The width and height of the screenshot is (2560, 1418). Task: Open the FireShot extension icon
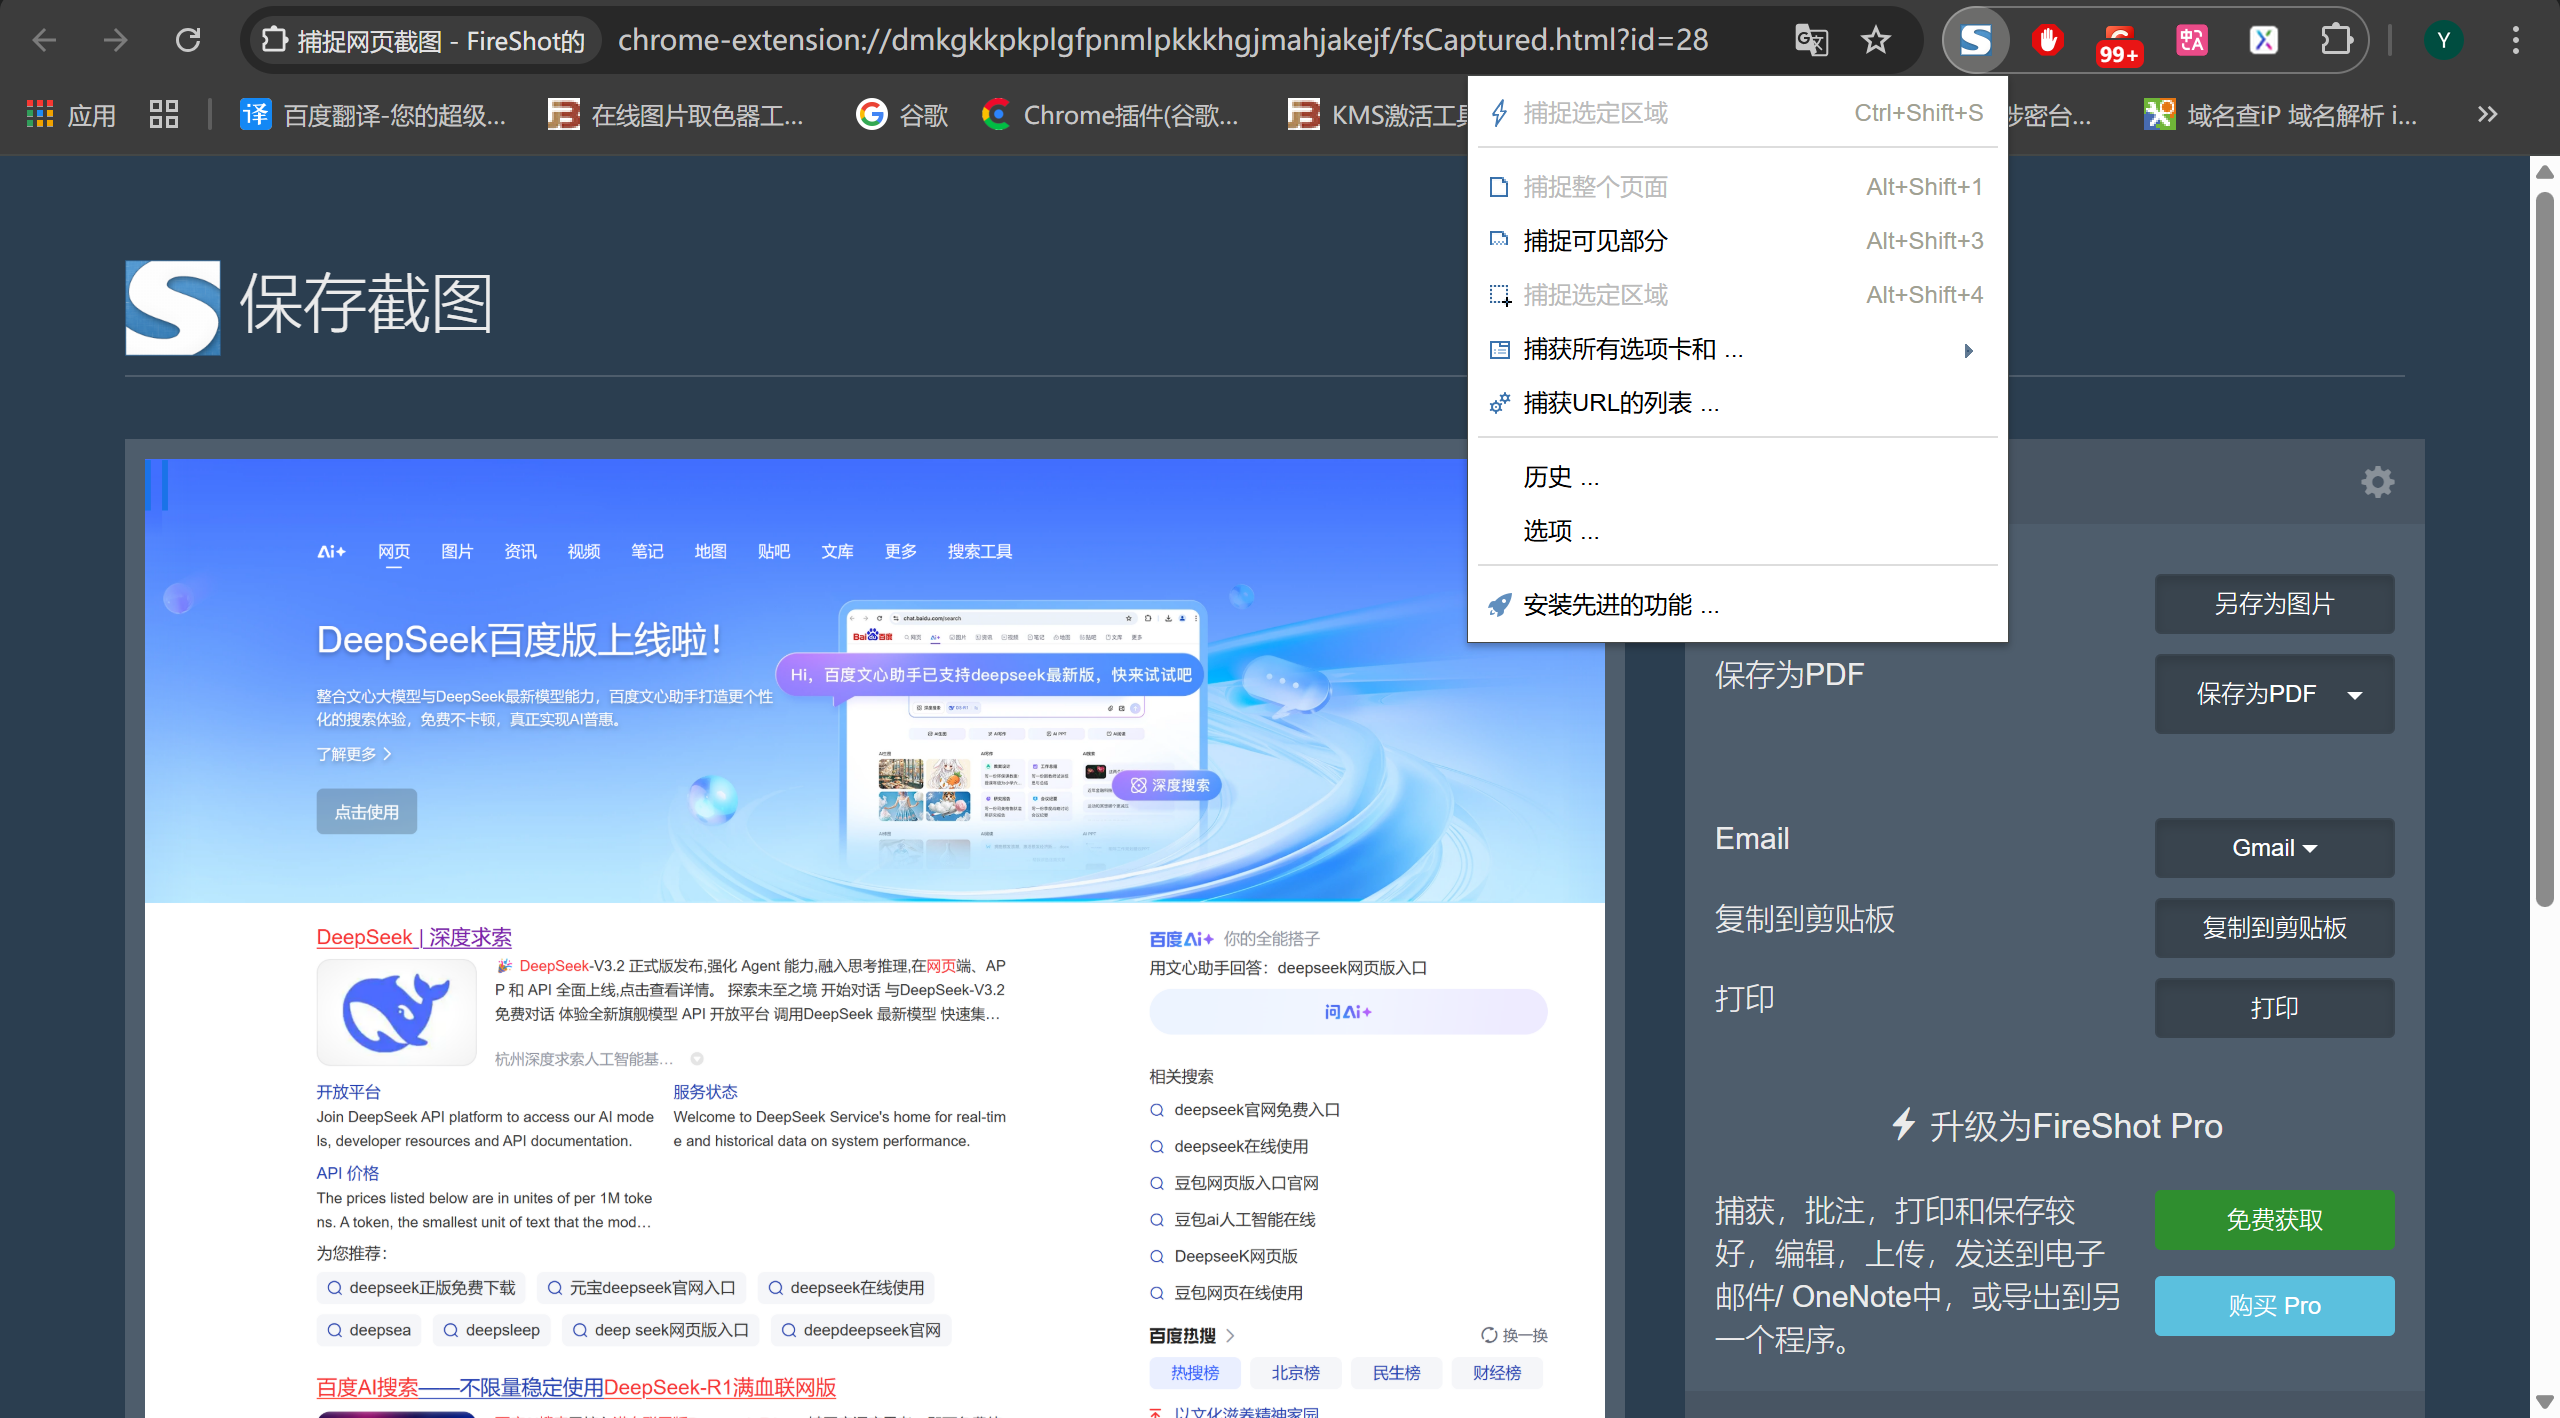[1974, 40]
